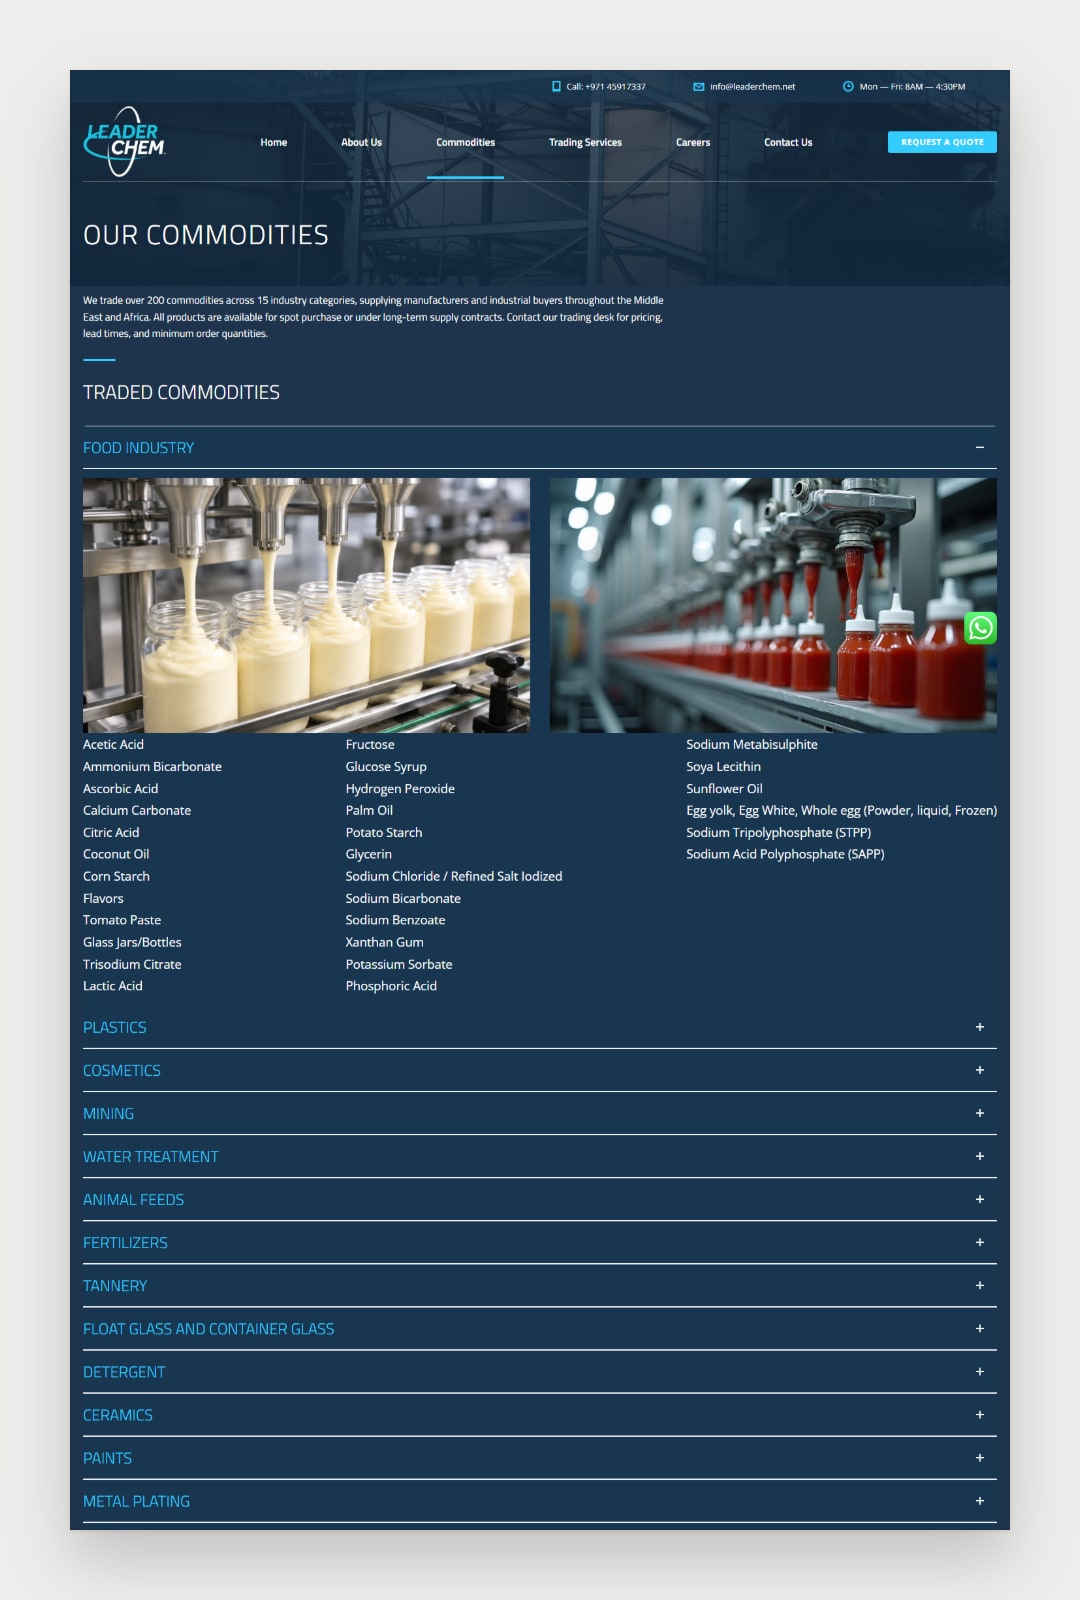Click the phone icon beside the call number
1080x1600 pixels.
point(556,87)
